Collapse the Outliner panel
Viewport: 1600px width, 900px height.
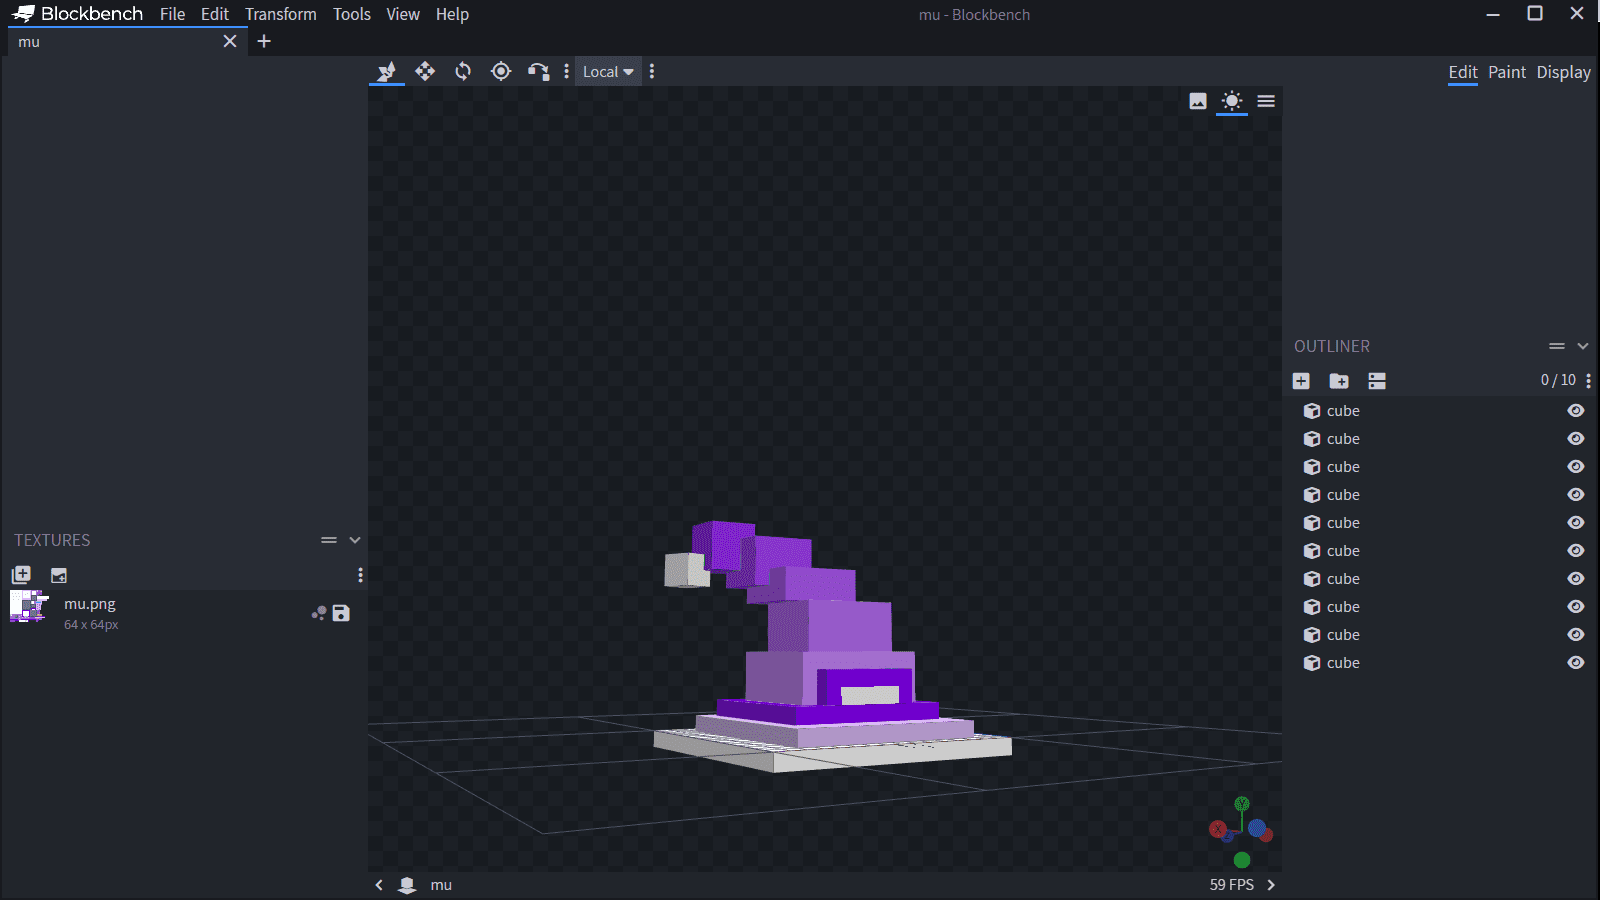pyautogui.click(x=1583, y=346)
